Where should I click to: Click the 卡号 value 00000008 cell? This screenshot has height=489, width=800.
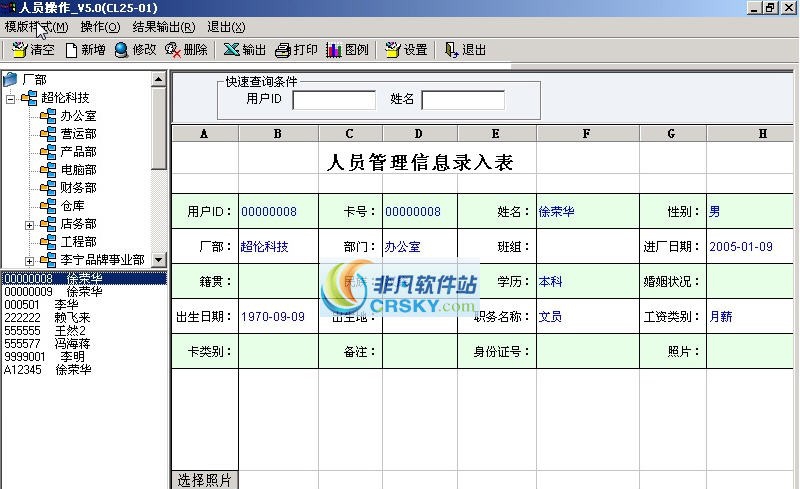[419, 211]
